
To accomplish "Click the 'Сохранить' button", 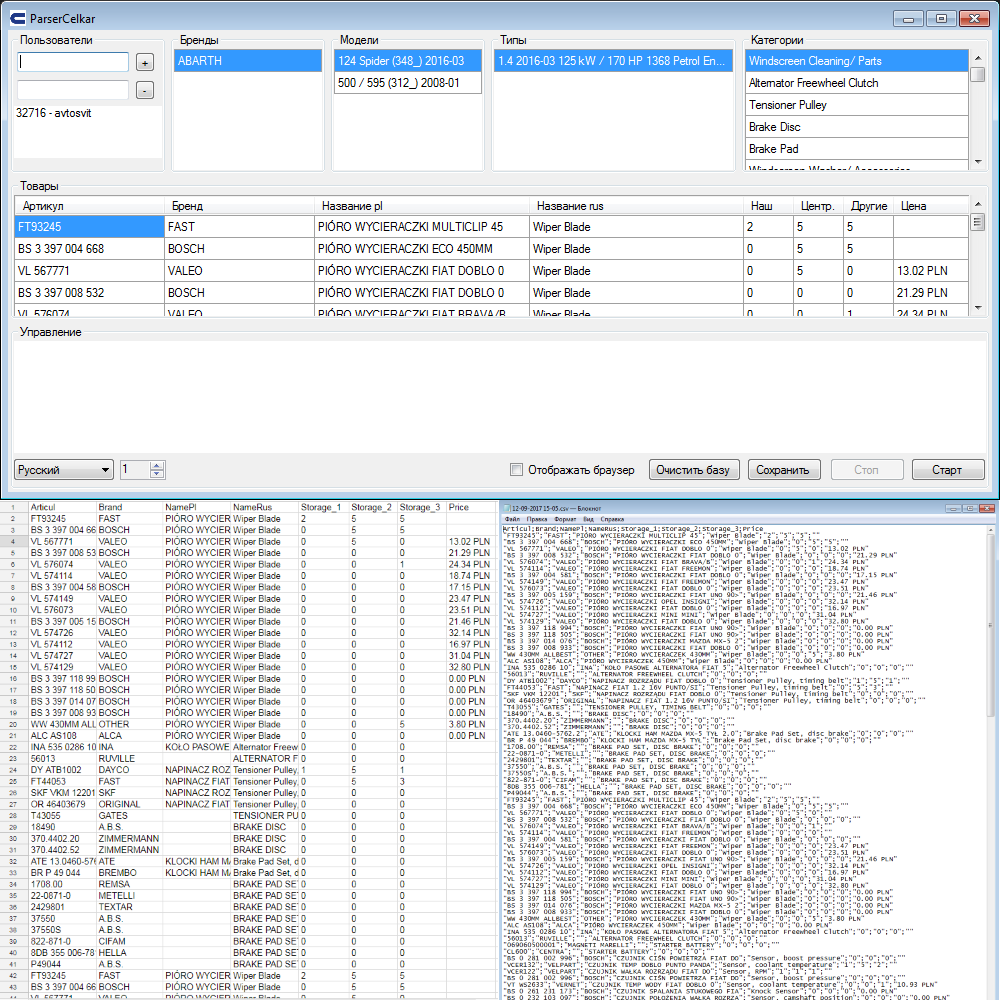I will coord(783,470).
